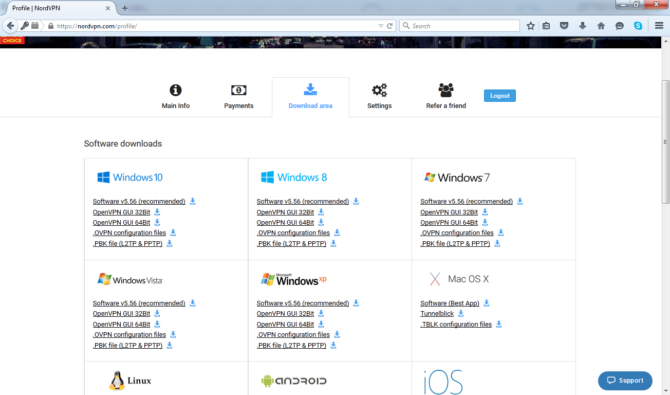Open the Refer a friend tab
Viewport: 670px width, 395px height.
click(x=446, y=97)
